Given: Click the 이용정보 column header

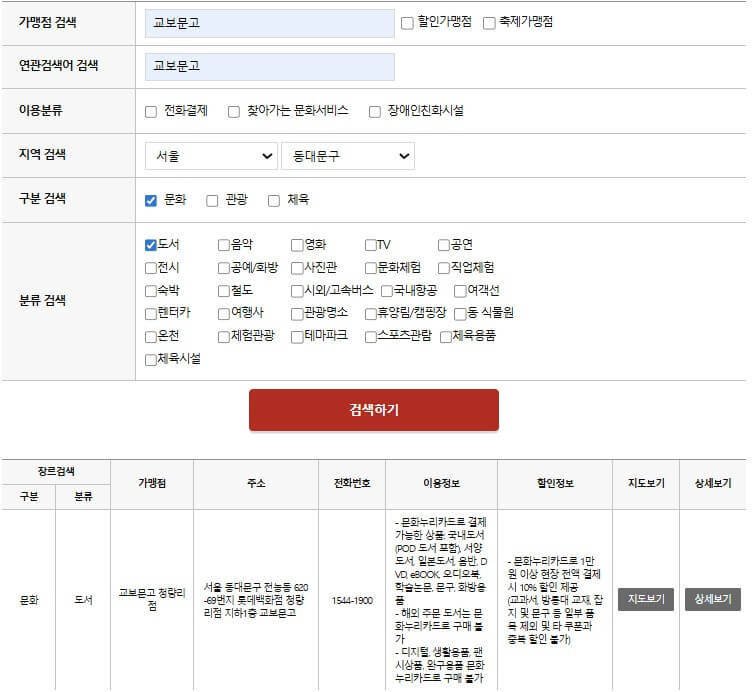Looking at the screenshot, I should pyautogui.click(x=441, y=483).
